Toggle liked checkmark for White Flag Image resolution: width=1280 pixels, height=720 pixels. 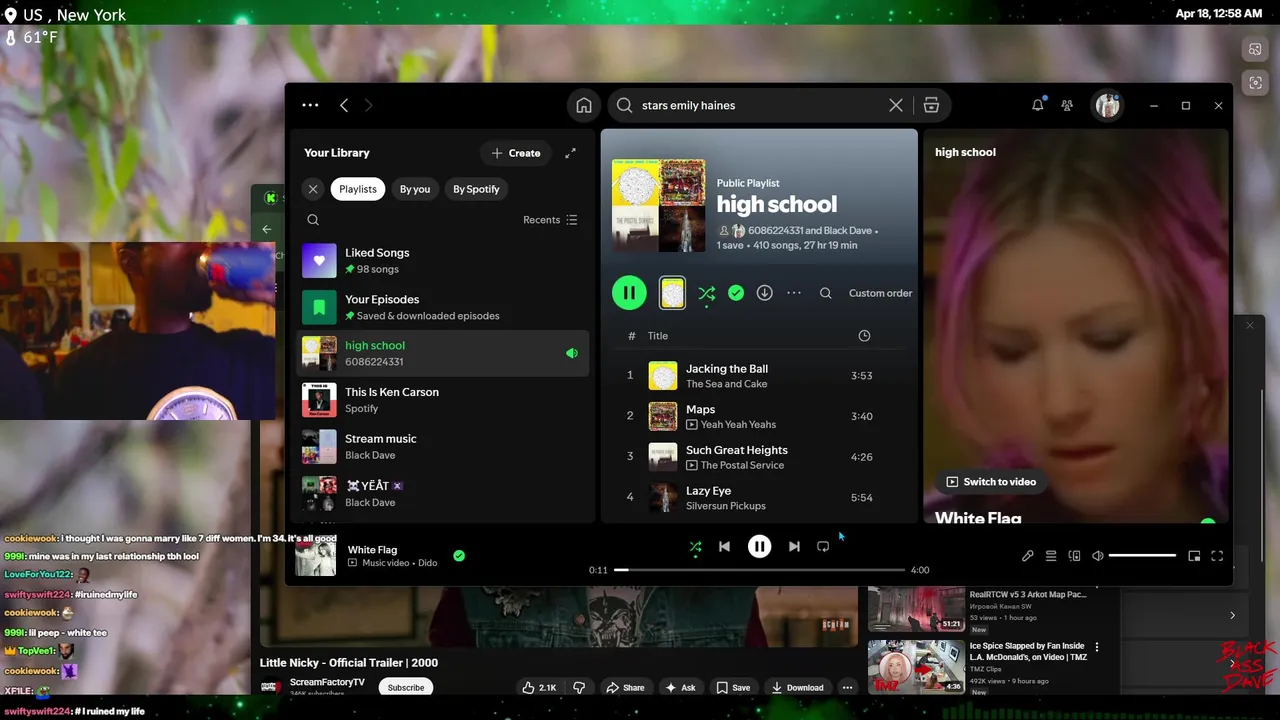pos(459,556)
